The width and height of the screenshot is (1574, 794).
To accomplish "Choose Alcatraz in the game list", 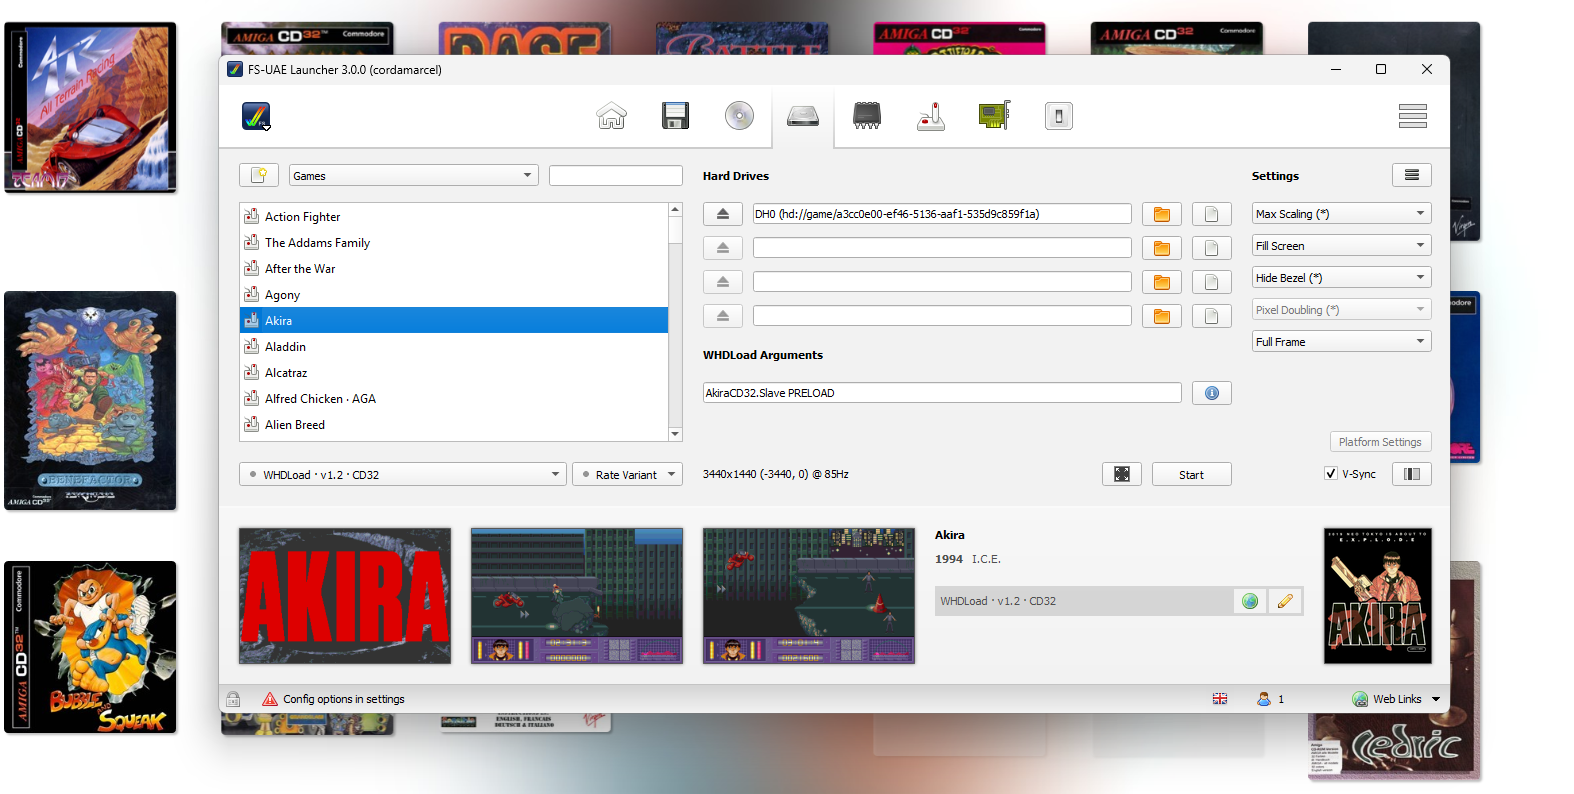I will tap(453, 372).
